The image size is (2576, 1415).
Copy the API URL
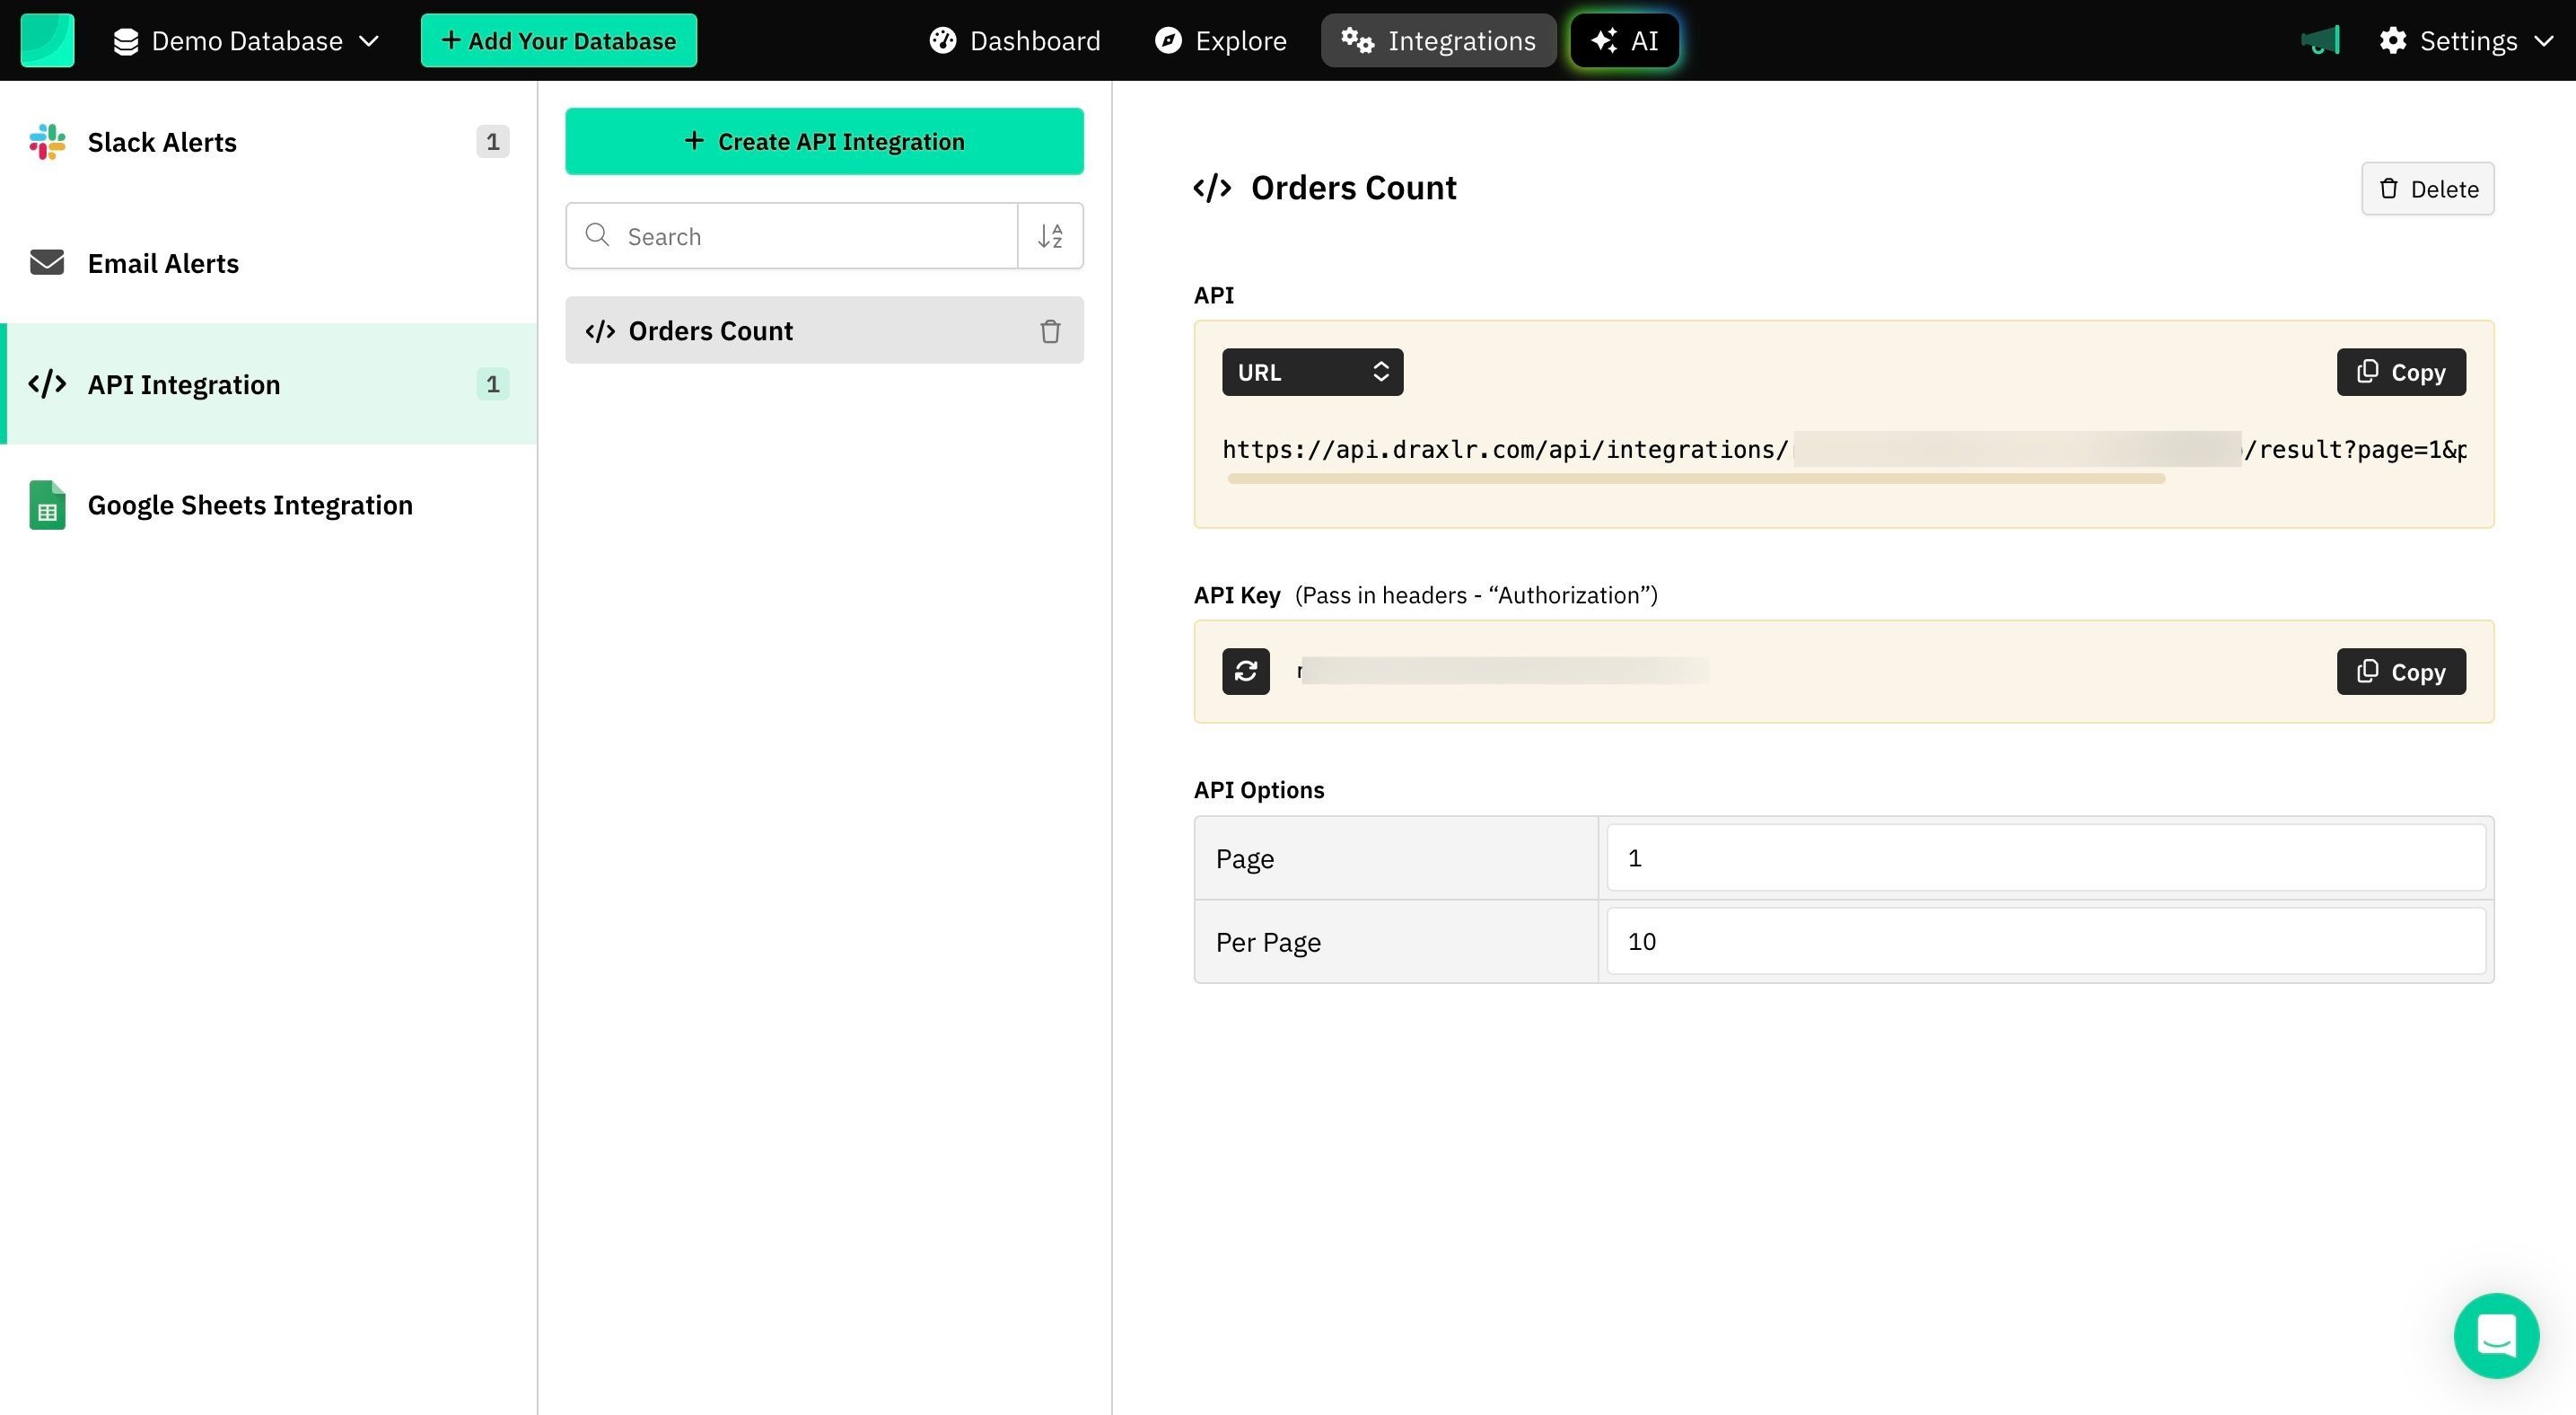click(2400, 372)
